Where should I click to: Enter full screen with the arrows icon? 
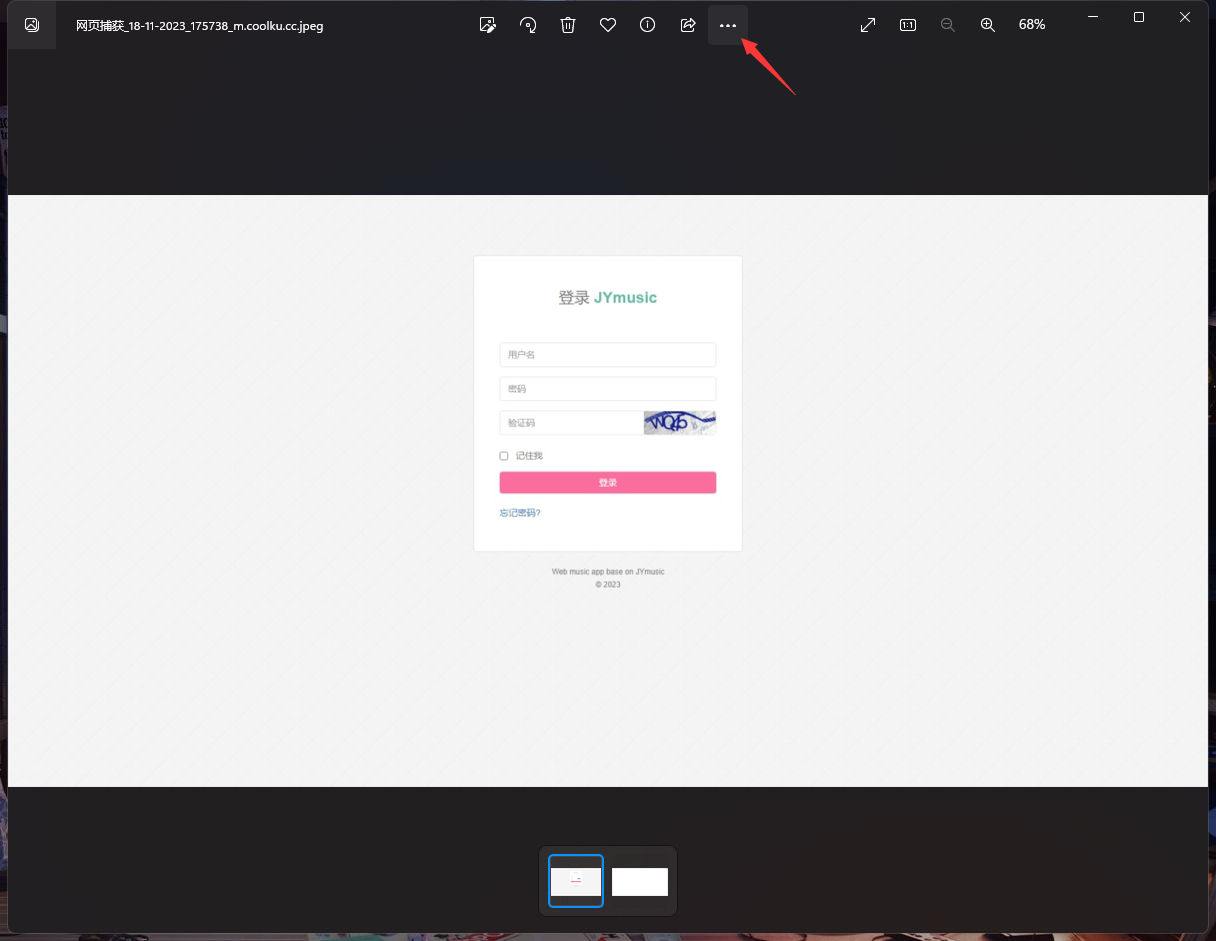[868, 25]
